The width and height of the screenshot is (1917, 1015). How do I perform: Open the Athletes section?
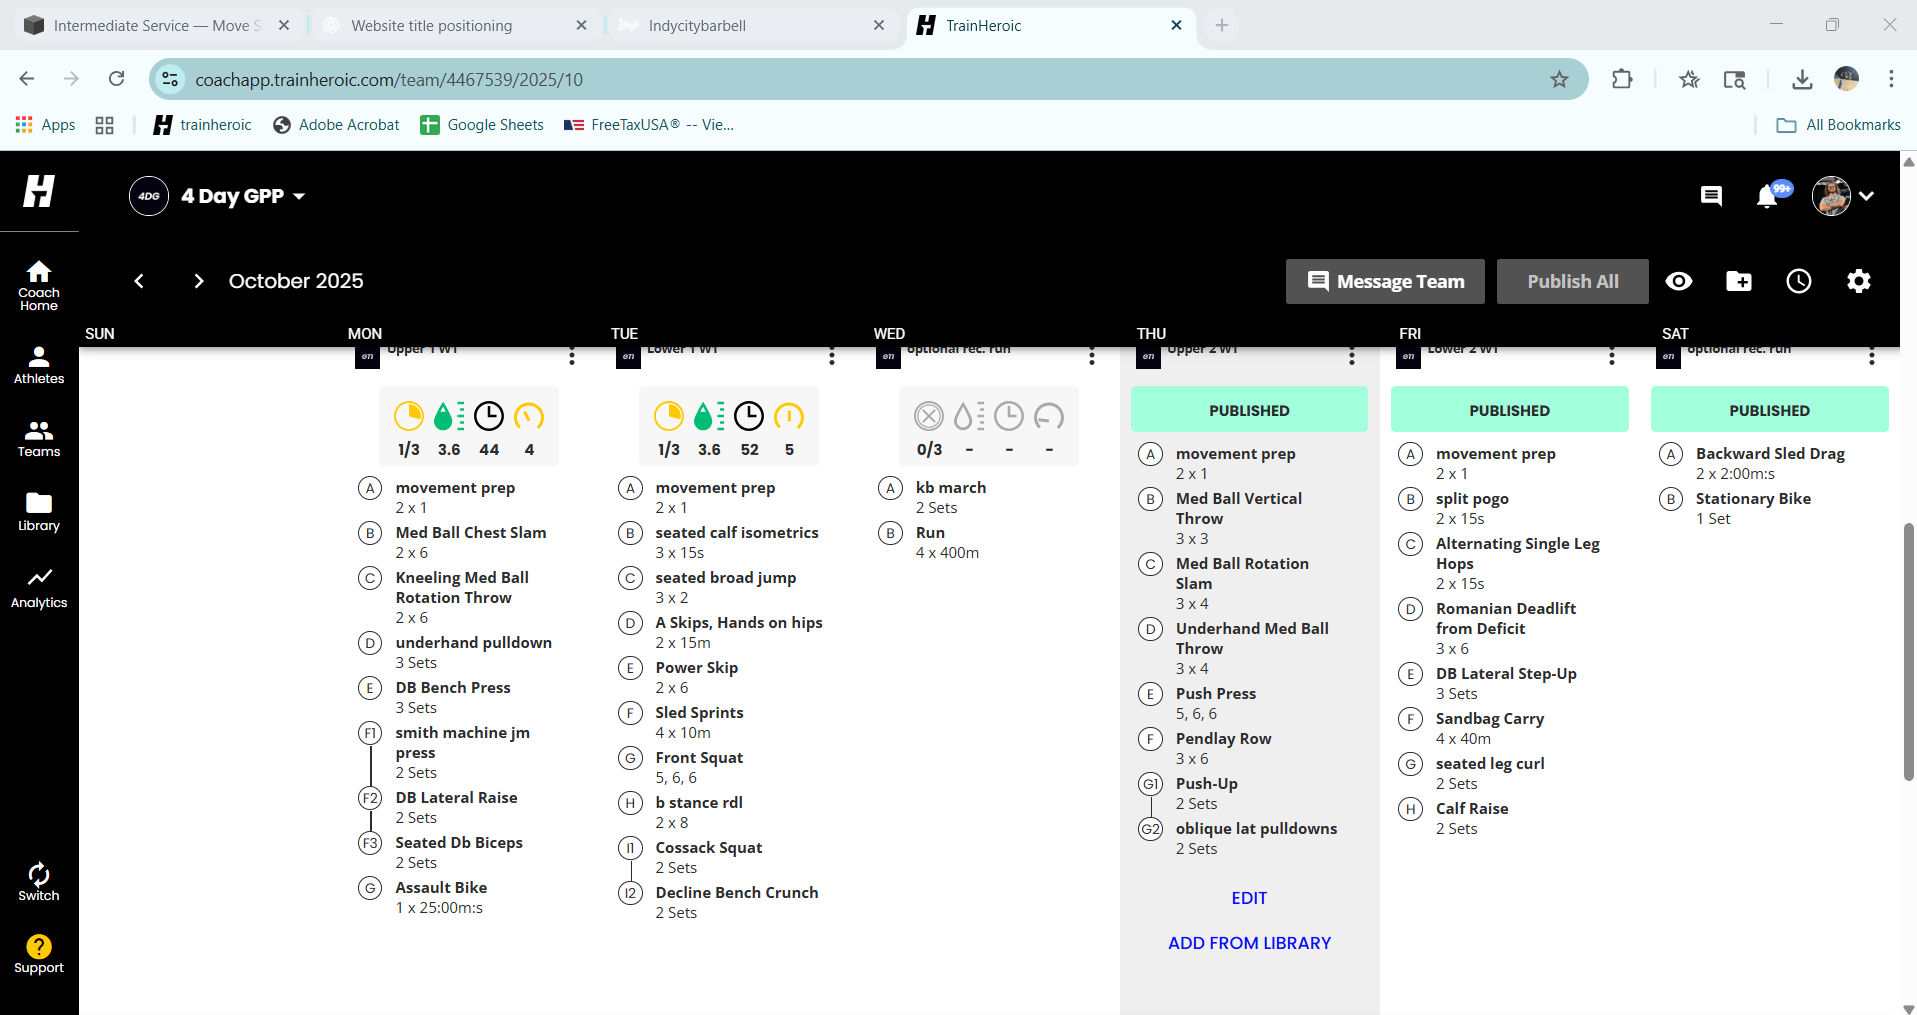39,365
